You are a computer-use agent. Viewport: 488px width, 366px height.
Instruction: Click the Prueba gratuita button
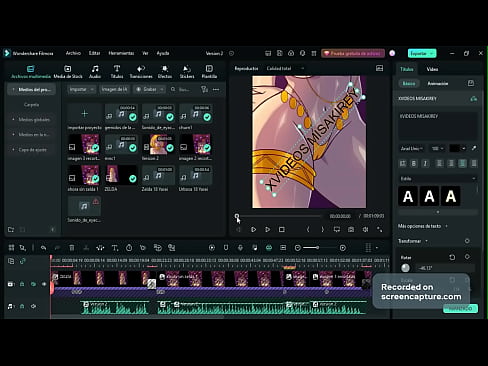pyautogui.click(x=353, y=53)
